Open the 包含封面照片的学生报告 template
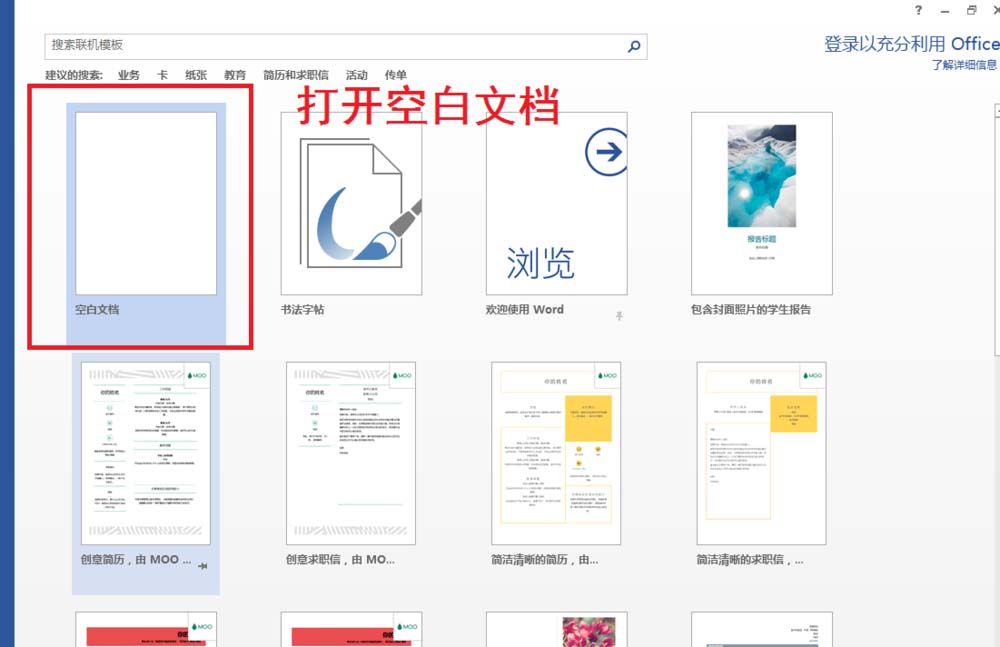The height and width of the screenshot is (647, 1000). (x=762, y=200)
